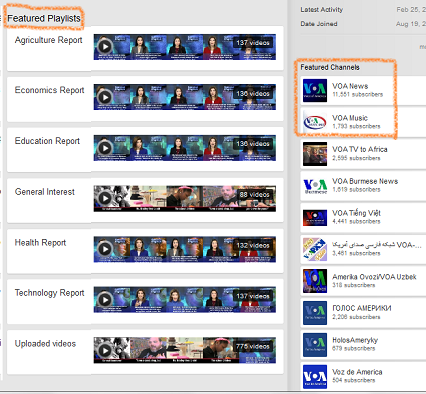Play the Health Report playlist
The height and width of the screenshot is (394, 426).
tap(105, 249)
